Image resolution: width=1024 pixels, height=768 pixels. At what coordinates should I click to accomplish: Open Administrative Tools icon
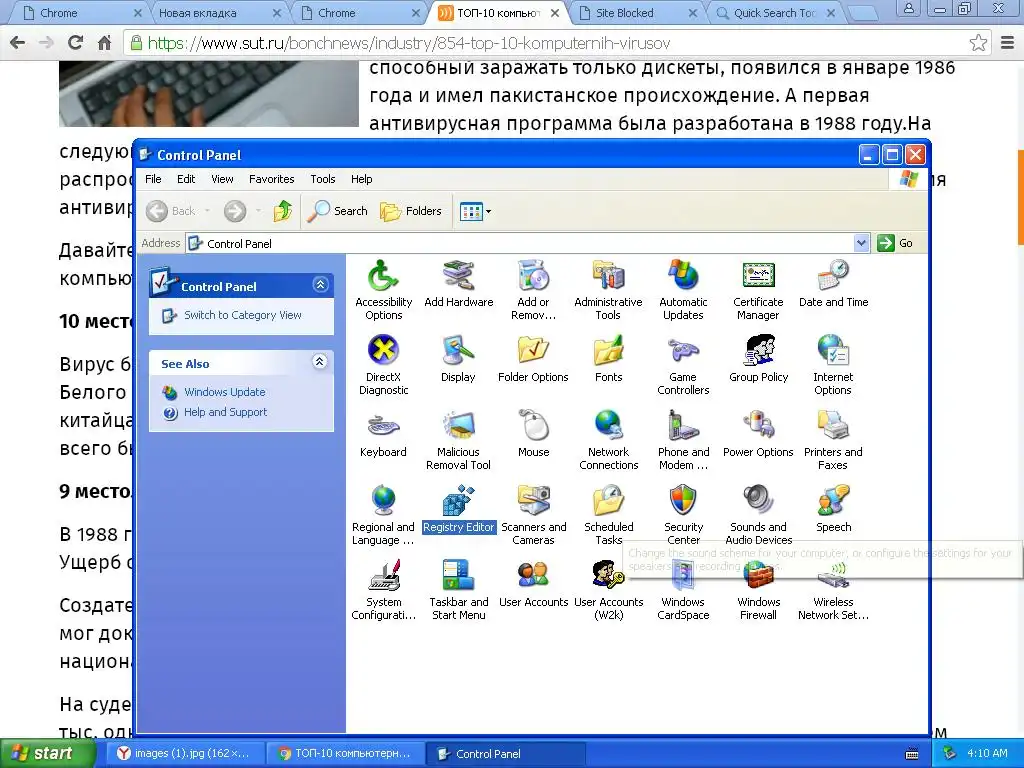pyautogui.click(x=608, y=276)
